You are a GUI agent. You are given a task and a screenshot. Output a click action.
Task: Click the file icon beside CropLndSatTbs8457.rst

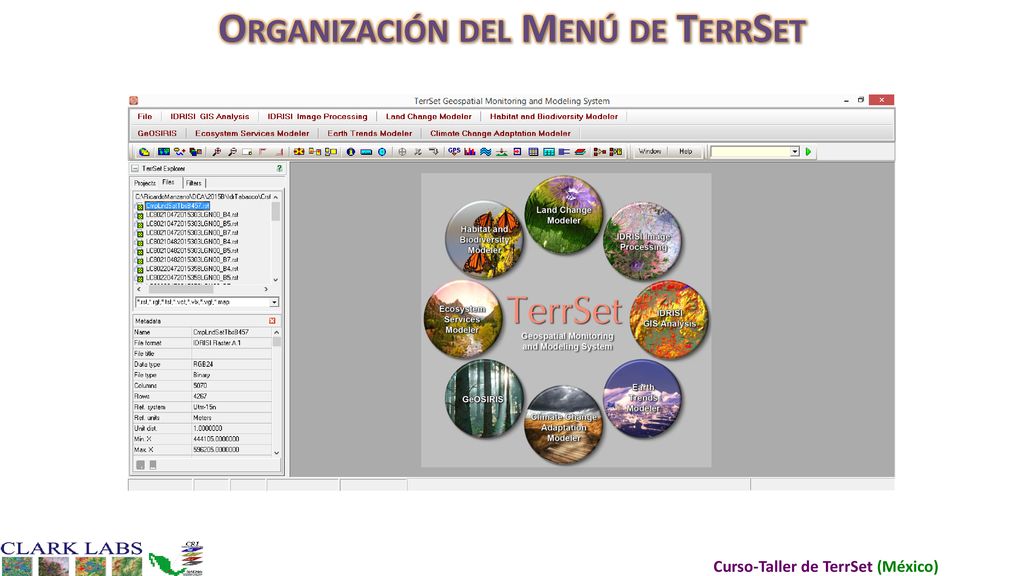140,206
